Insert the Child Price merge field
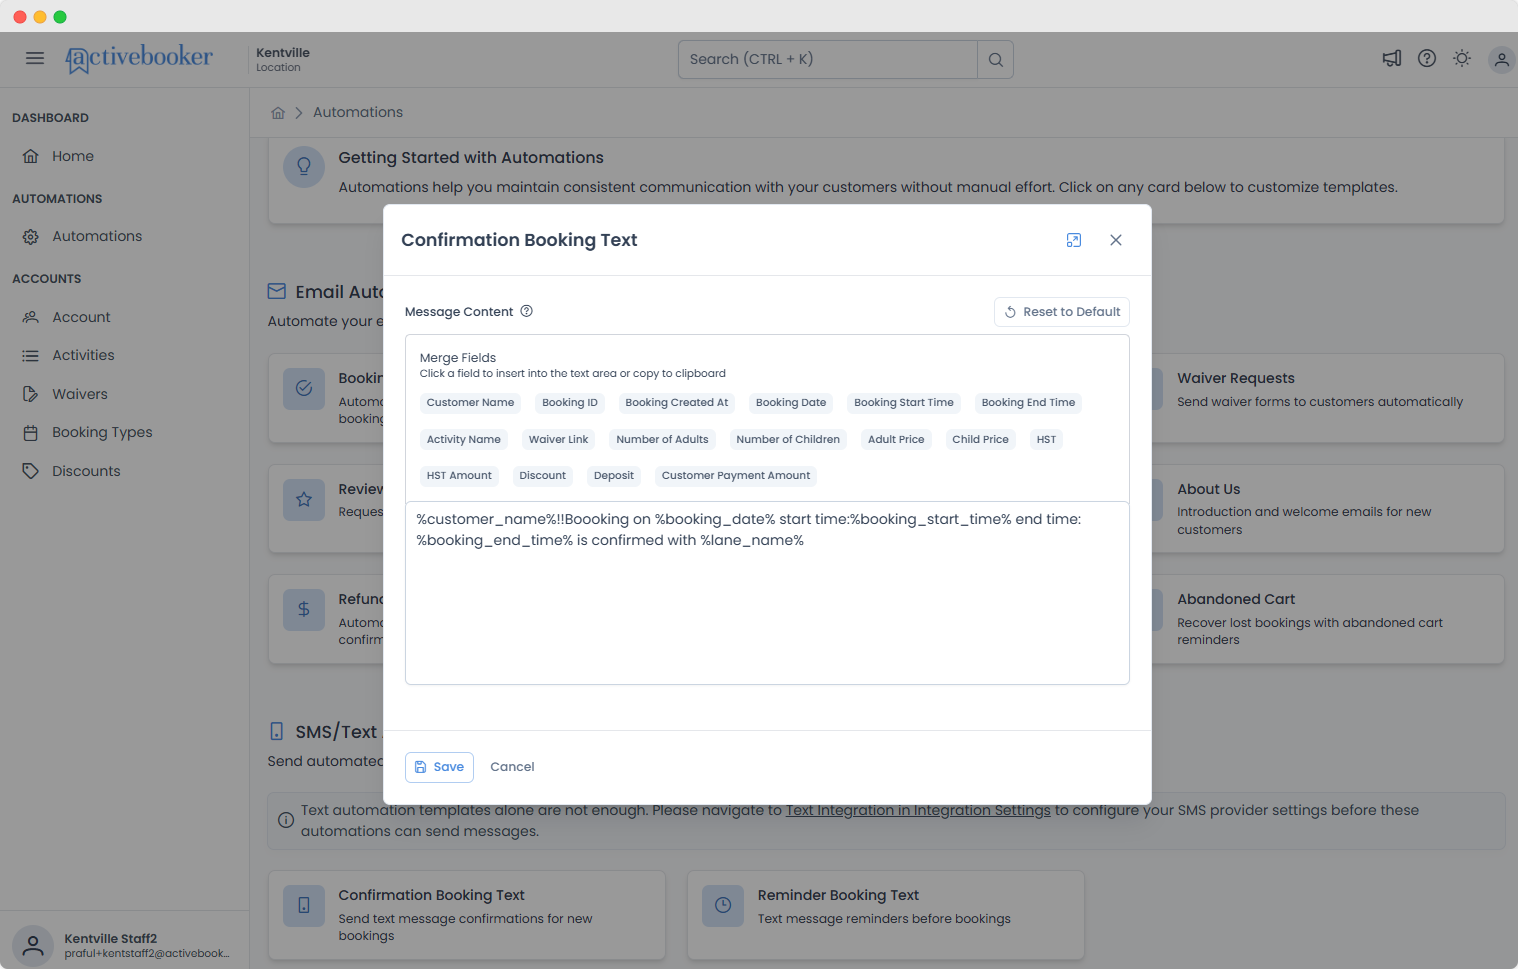 click(980, 440)
